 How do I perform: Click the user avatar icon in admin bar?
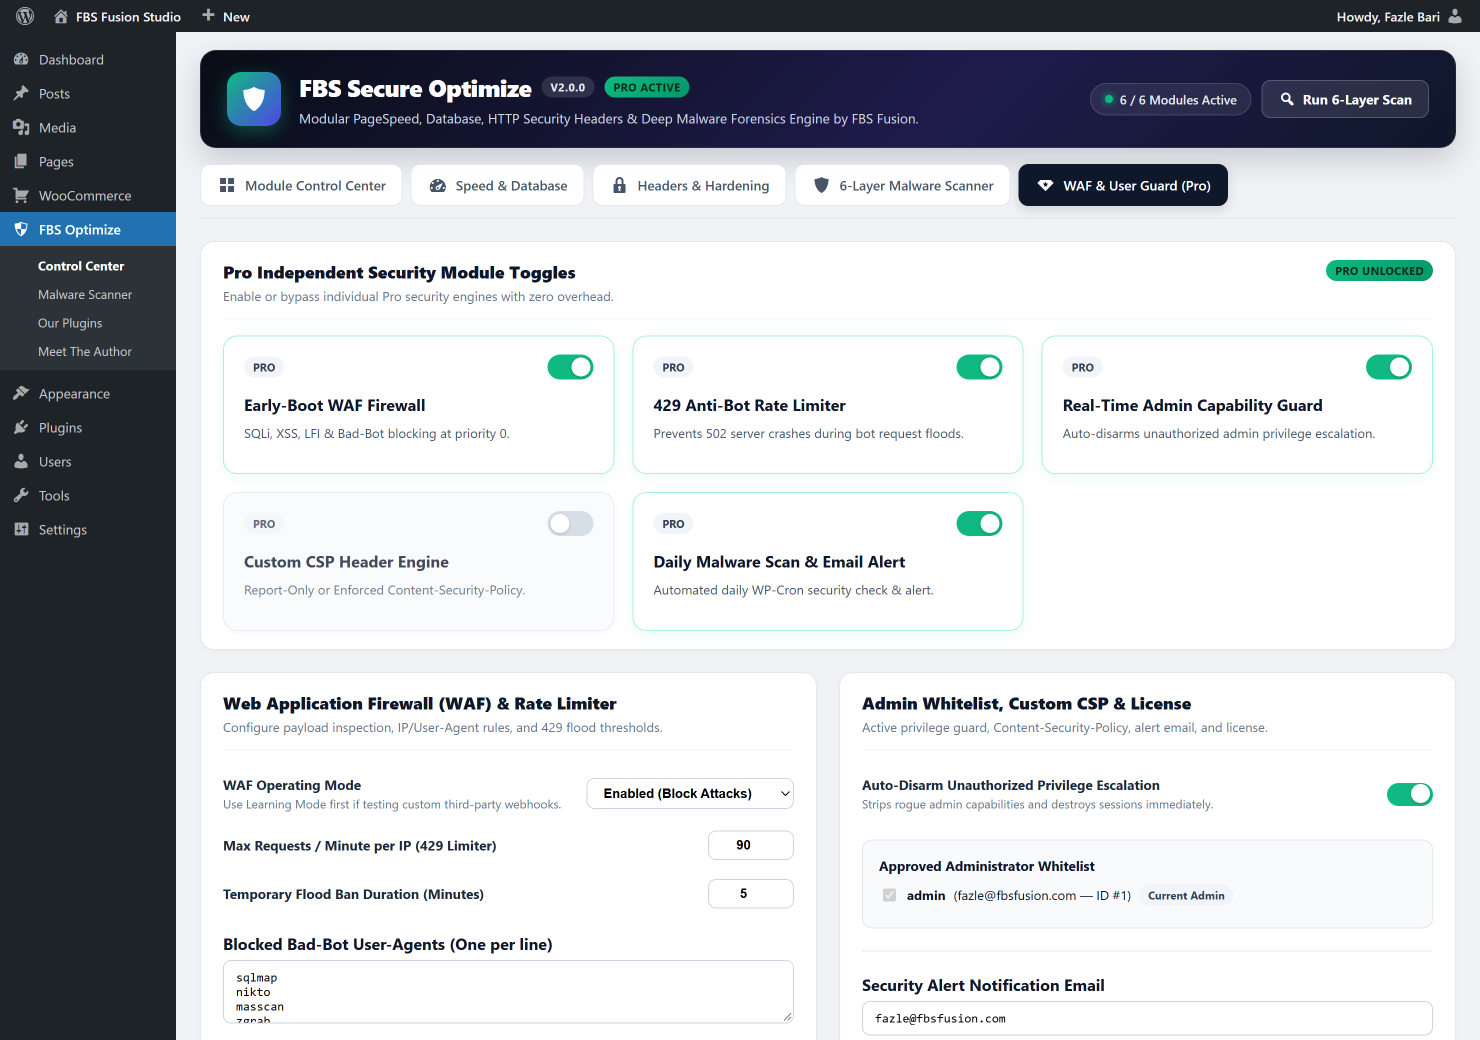pyautogui.click(x=1455, y=16)
